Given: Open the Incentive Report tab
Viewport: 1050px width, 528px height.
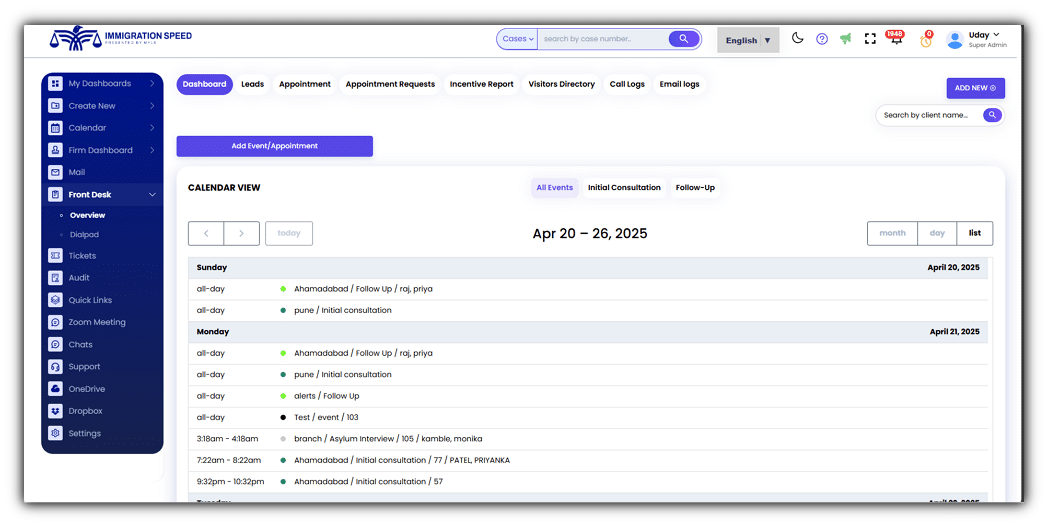Looking at the screenshot, I should pos(481,84).
